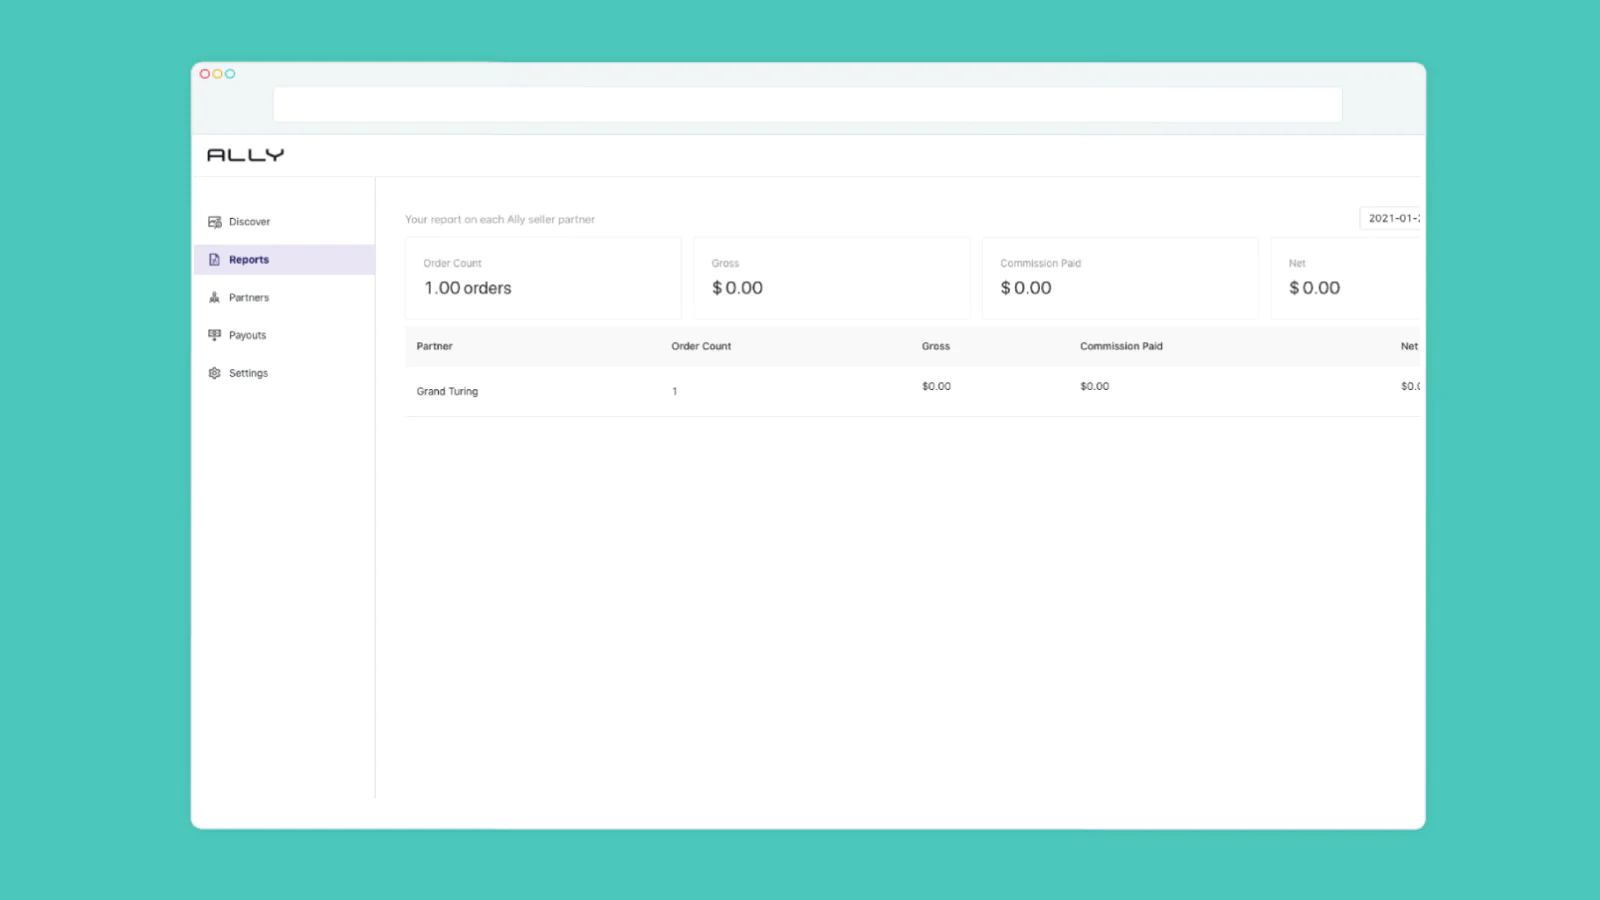
Task: Open the Settings page
Action: 284,373
